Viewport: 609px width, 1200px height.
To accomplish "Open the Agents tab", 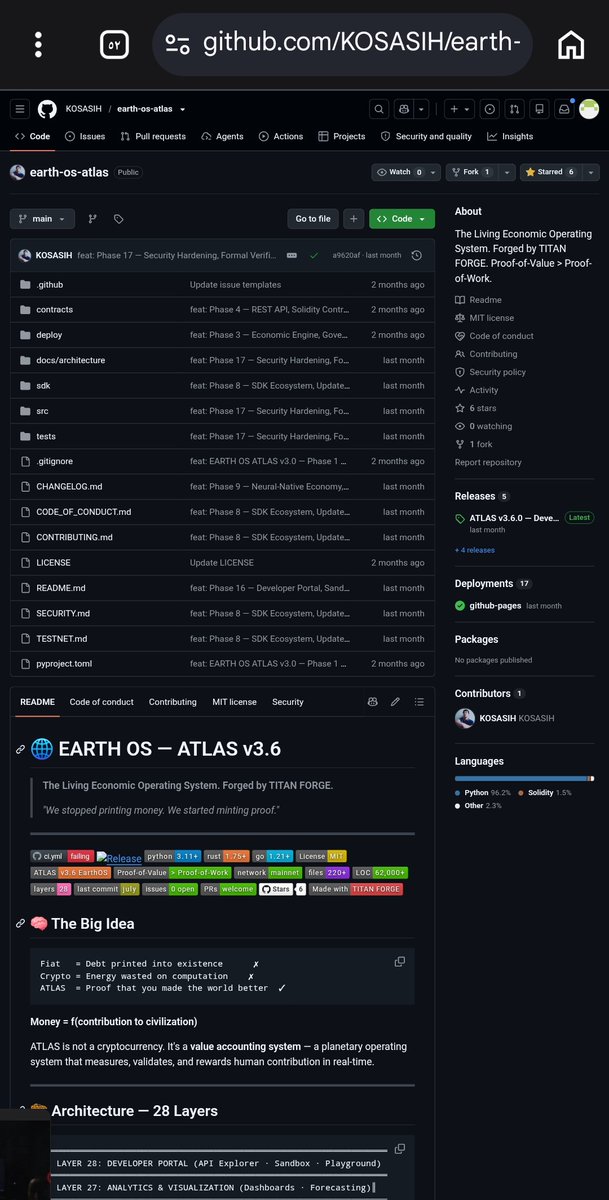I will [222, 136].
